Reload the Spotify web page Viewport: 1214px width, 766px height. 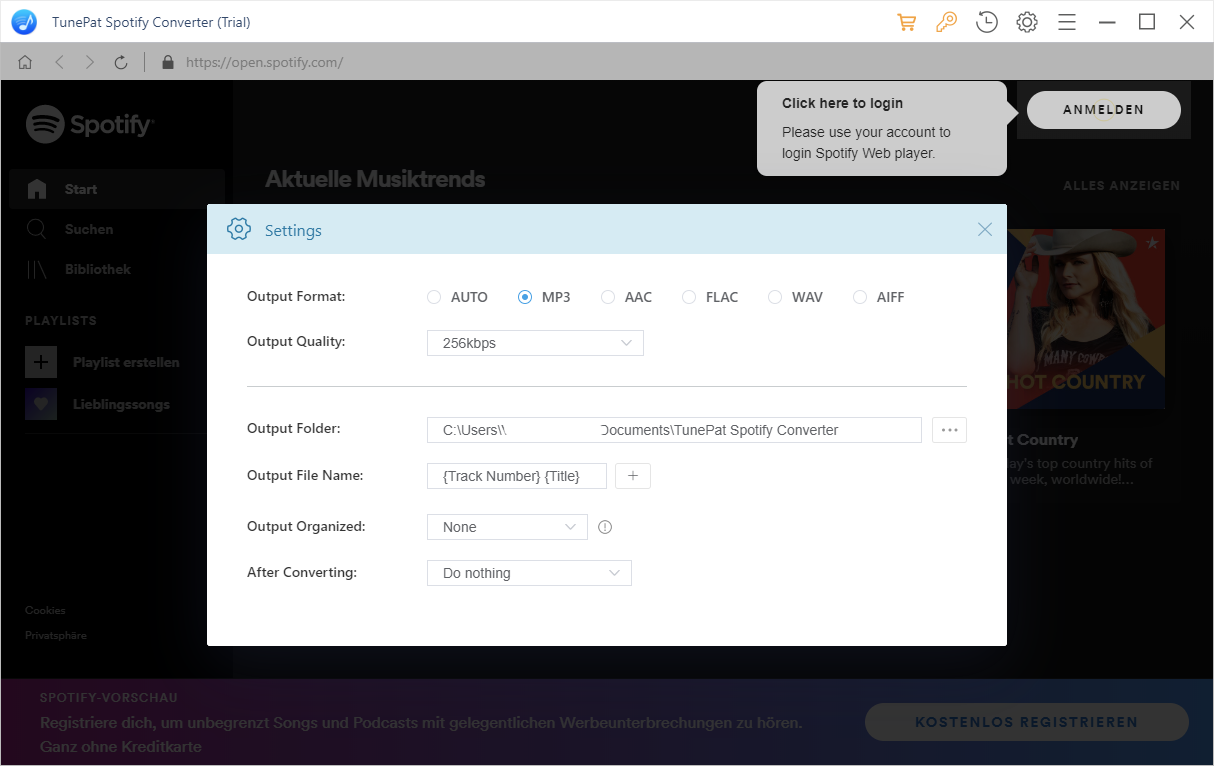coord(121,62)
